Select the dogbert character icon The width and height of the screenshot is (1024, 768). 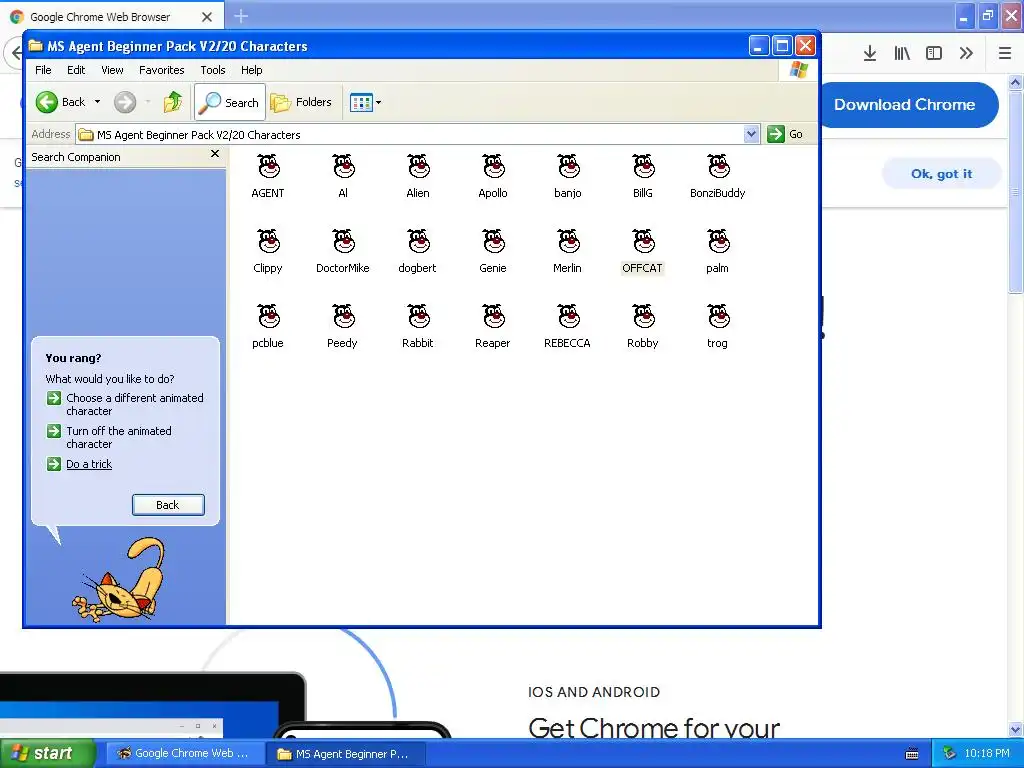pos(419,242)
